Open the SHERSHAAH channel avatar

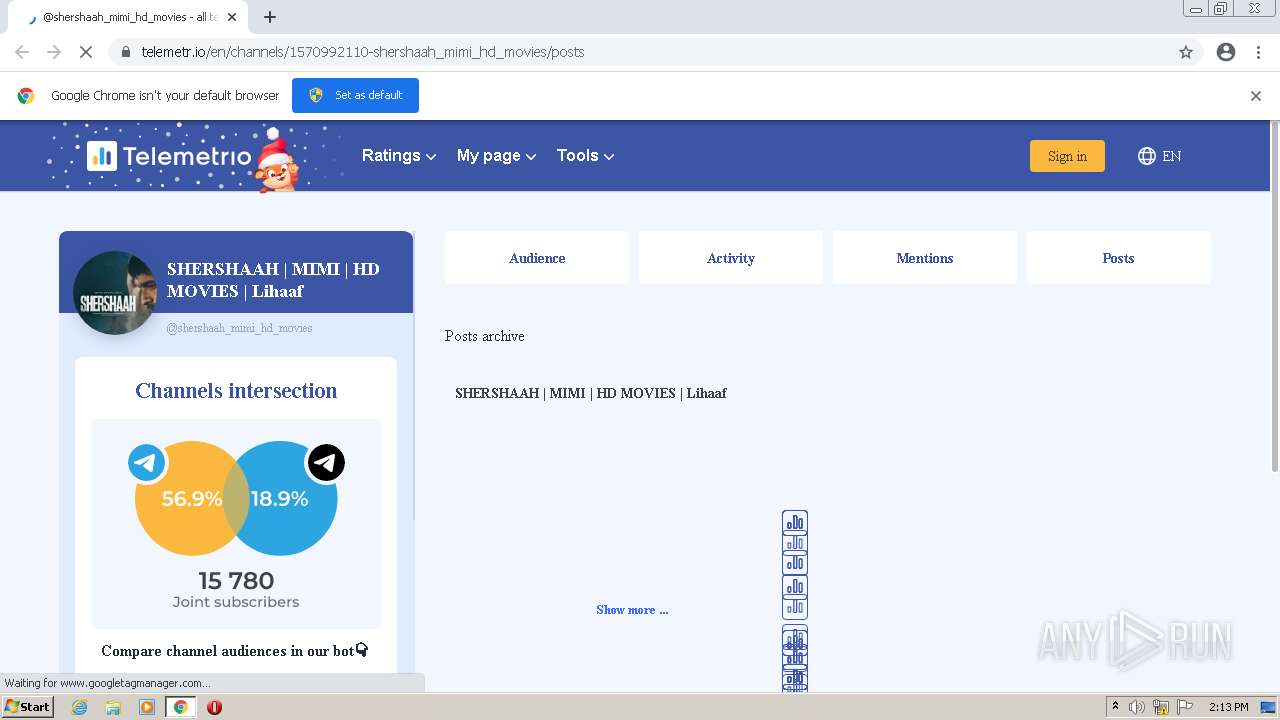[x=115, y=293]
